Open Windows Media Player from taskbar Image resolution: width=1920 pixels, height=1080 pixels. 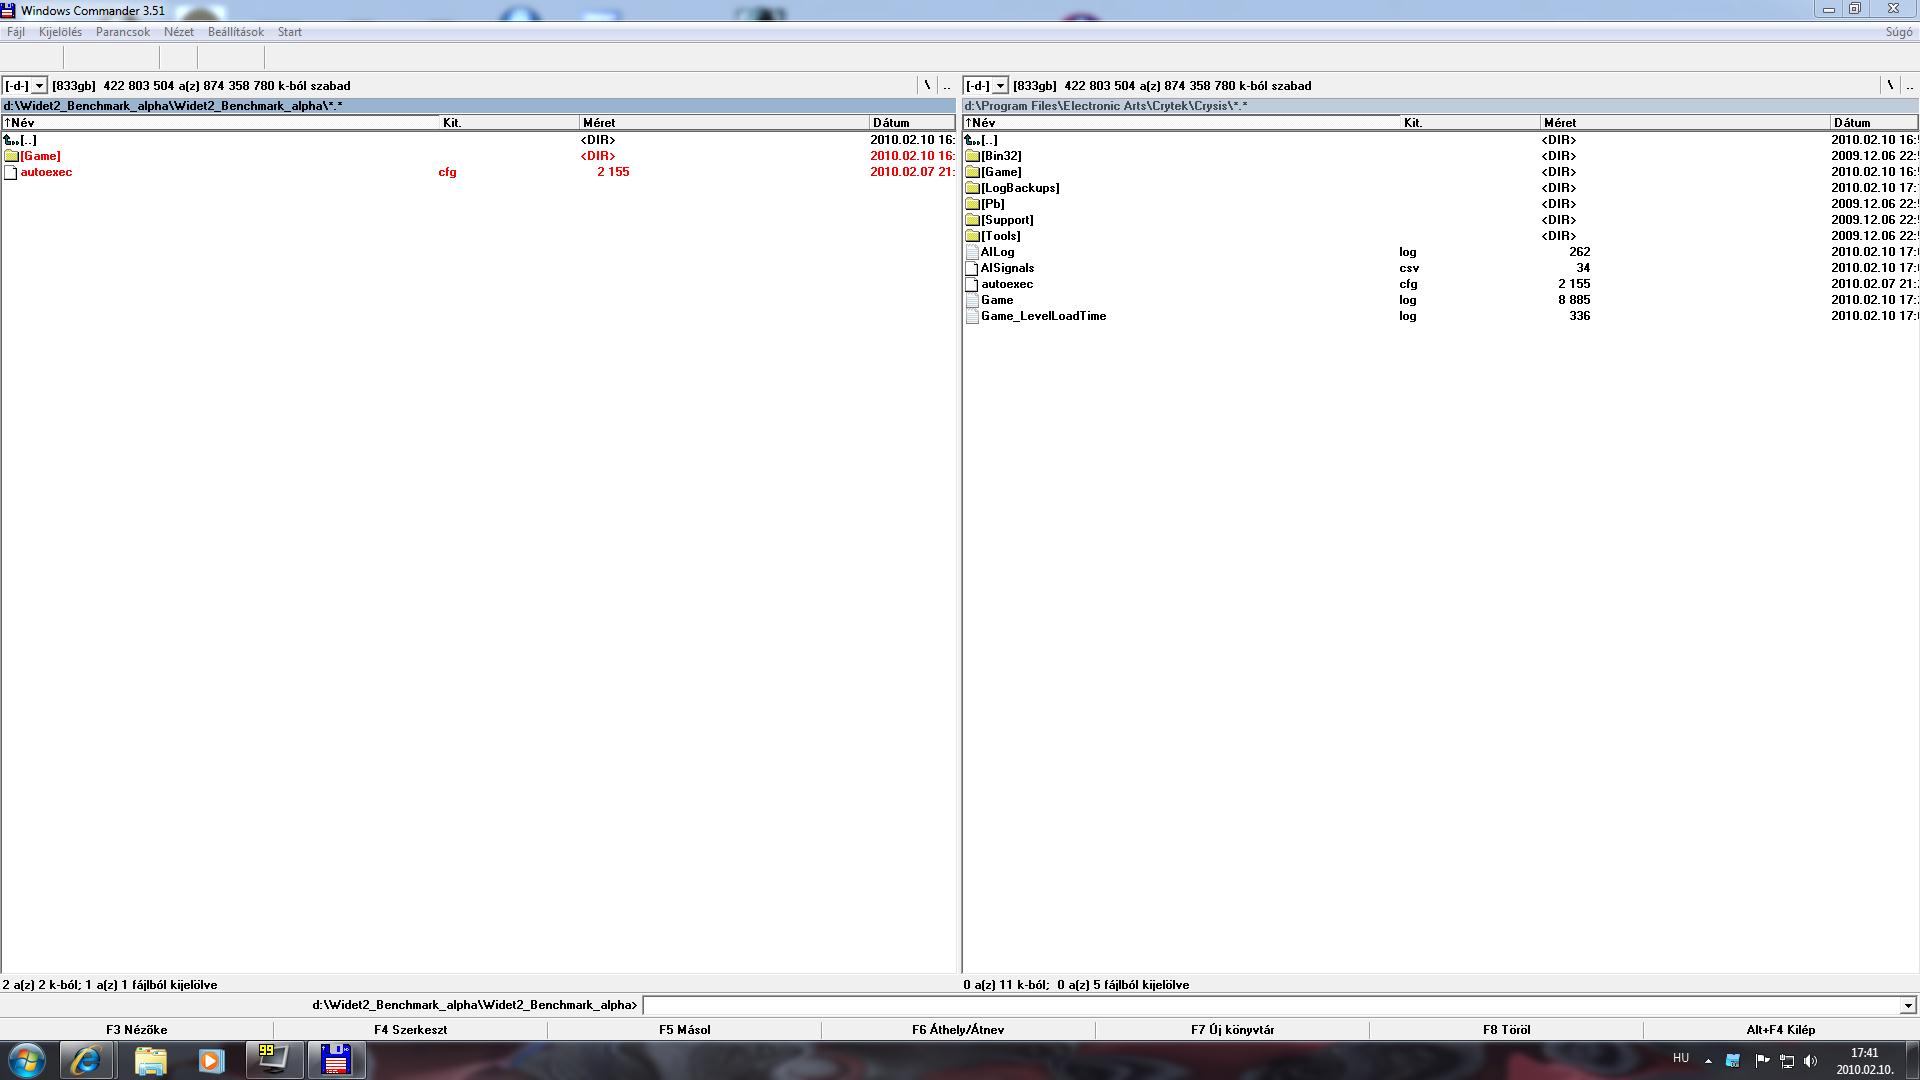[211, 1060]
